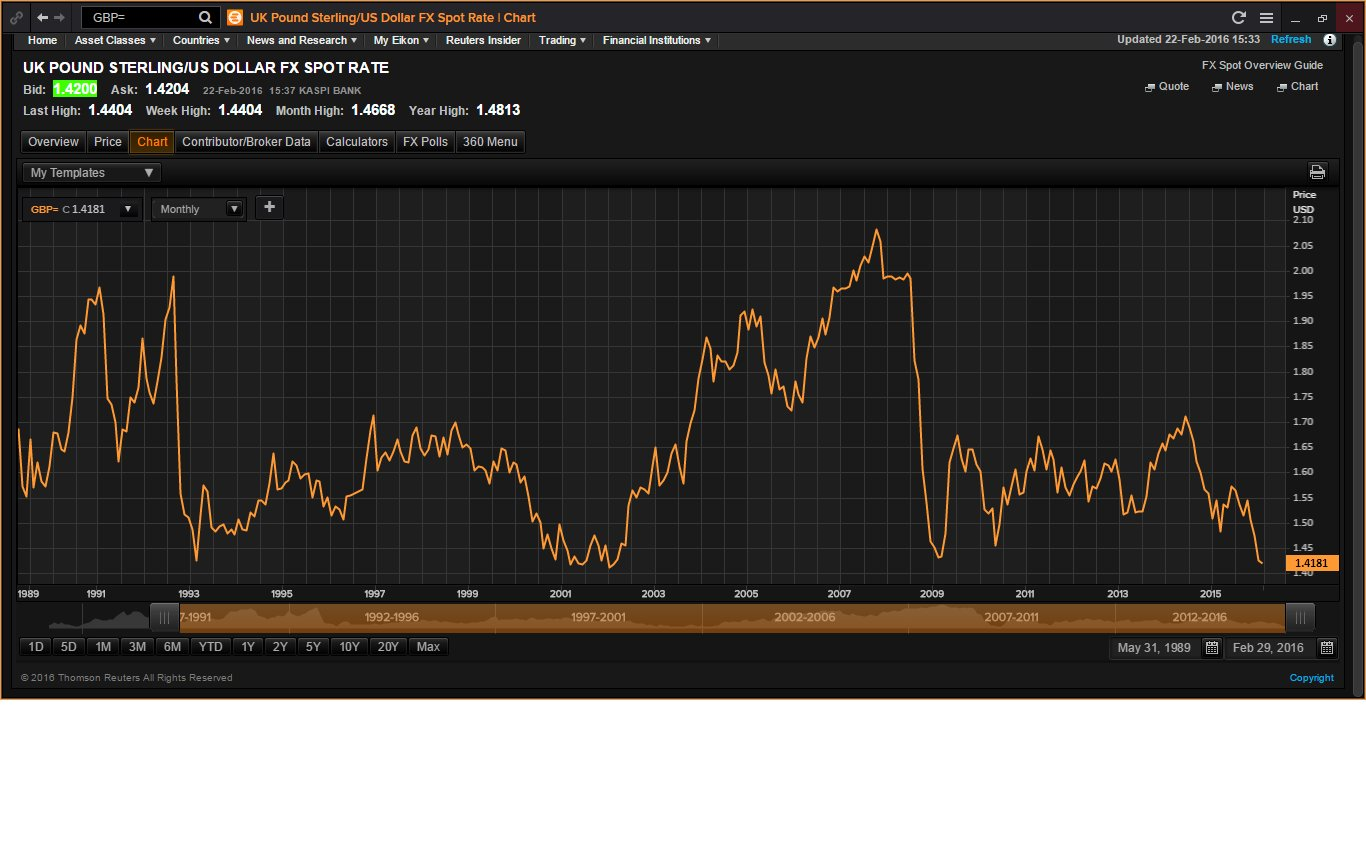Switch to the Calculators tab
Screen dimensions: 1366x861
point(356,142)
